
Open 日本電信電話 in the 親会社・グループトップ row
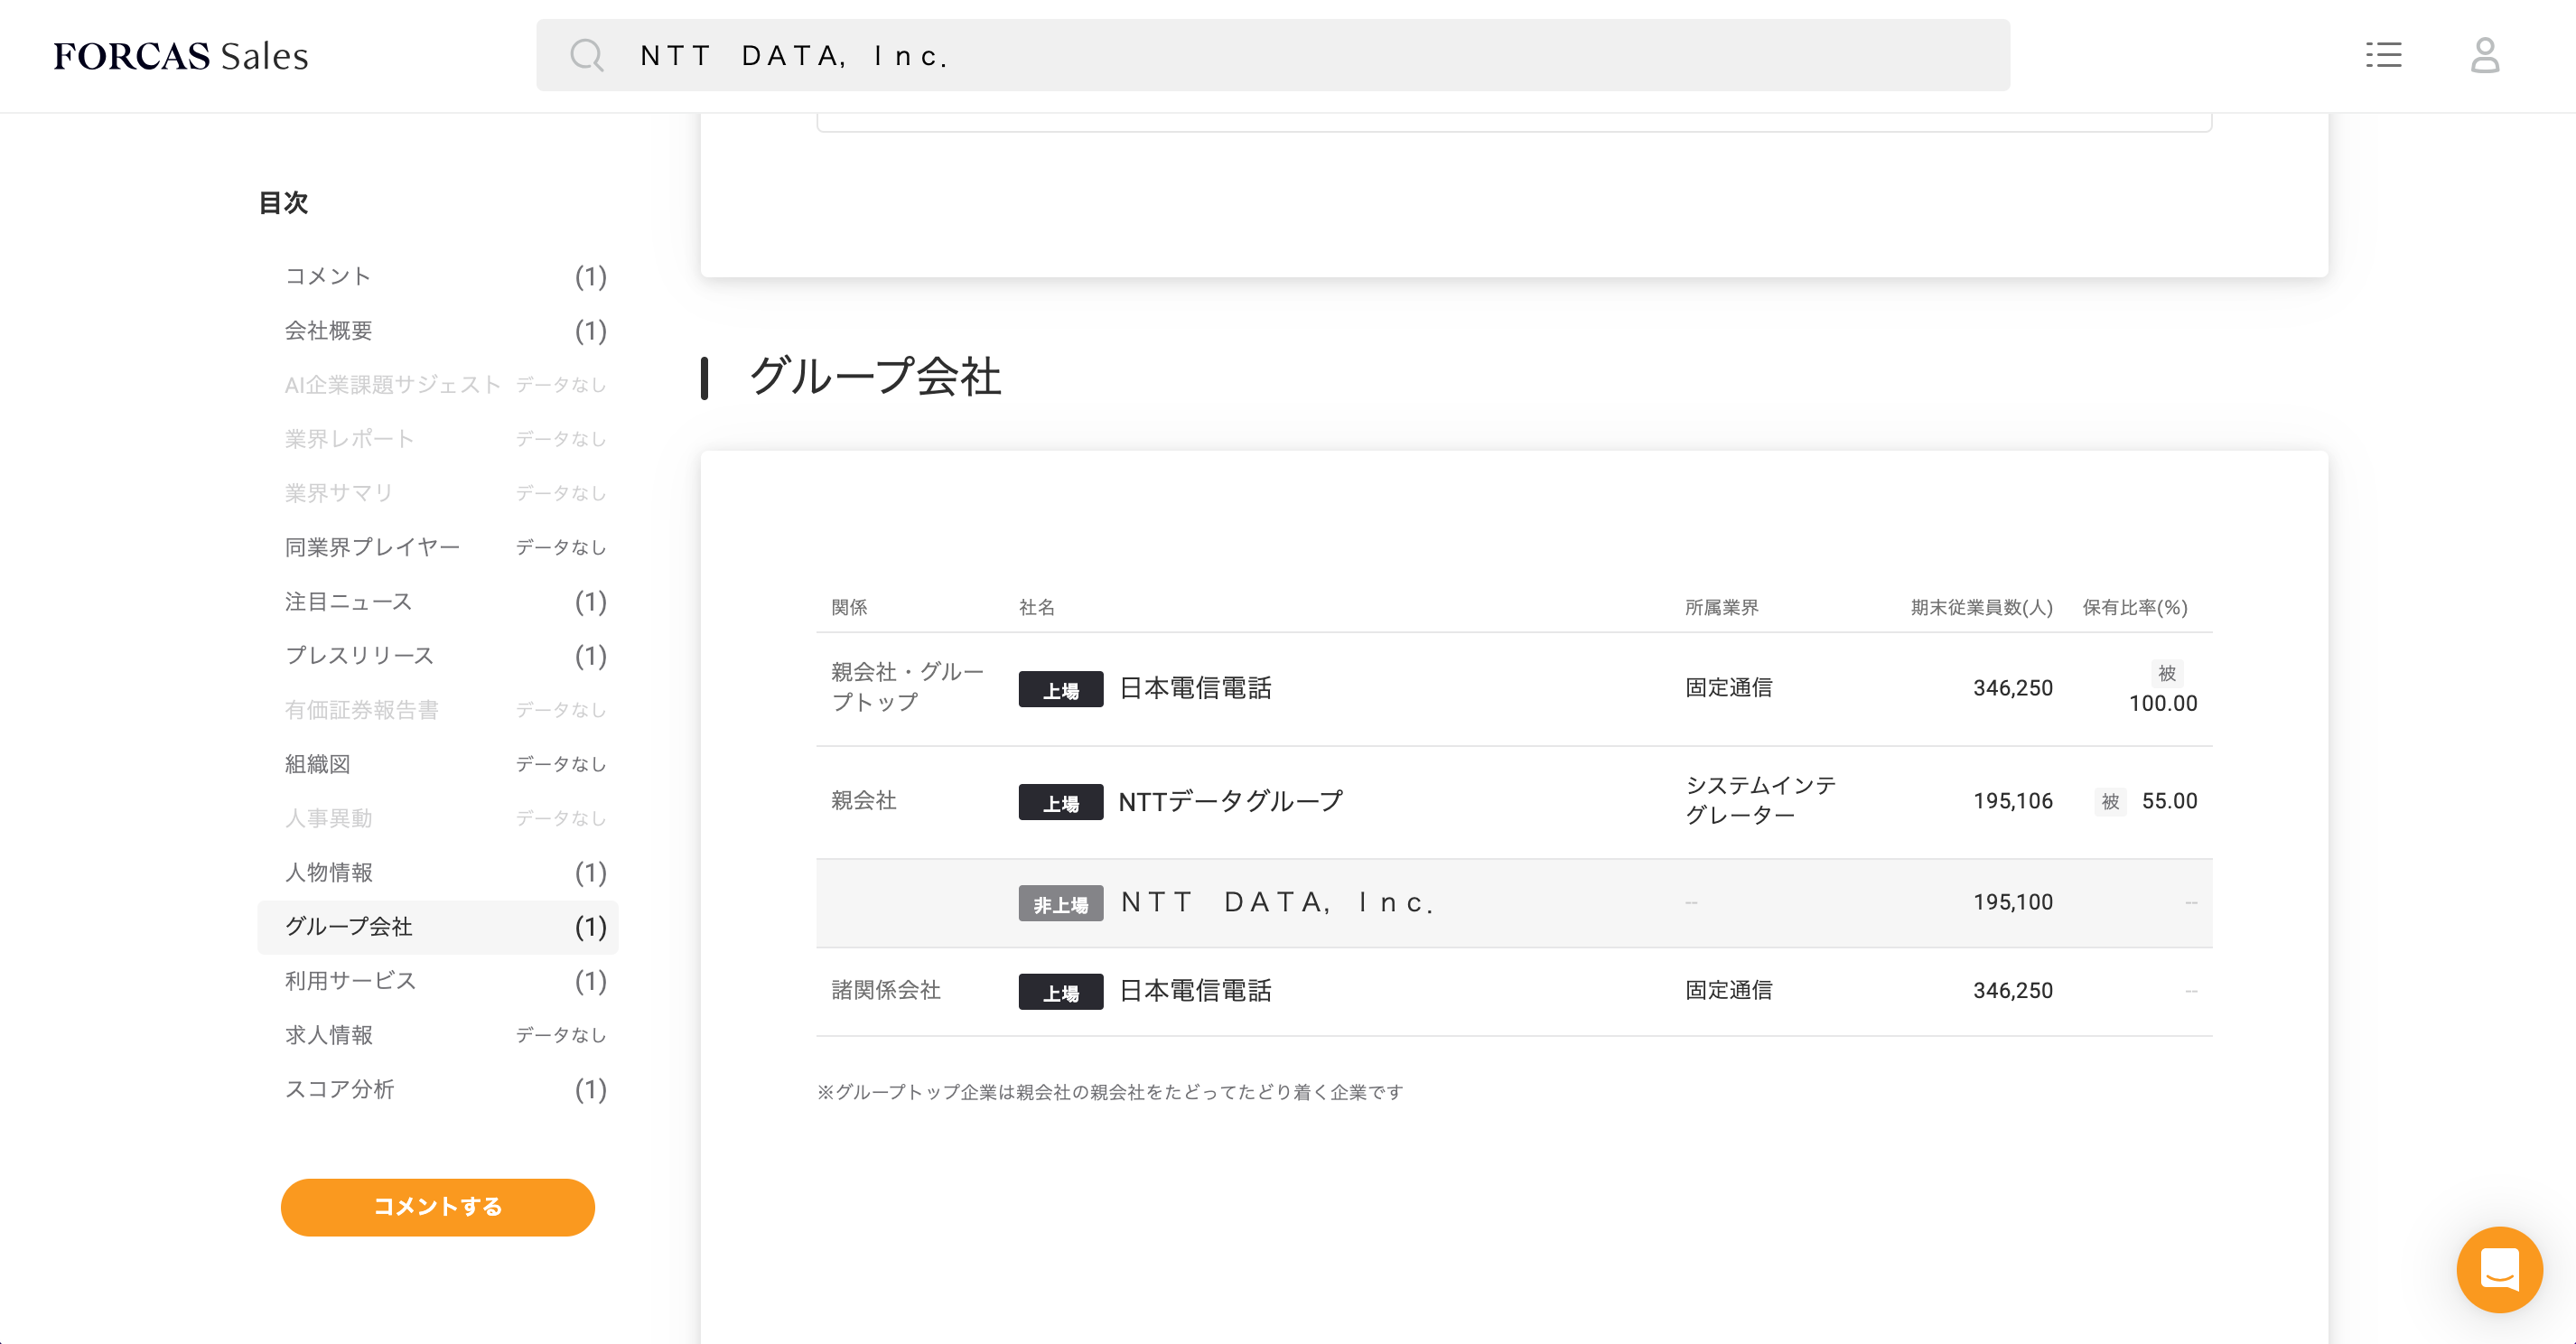(1195, 688)
